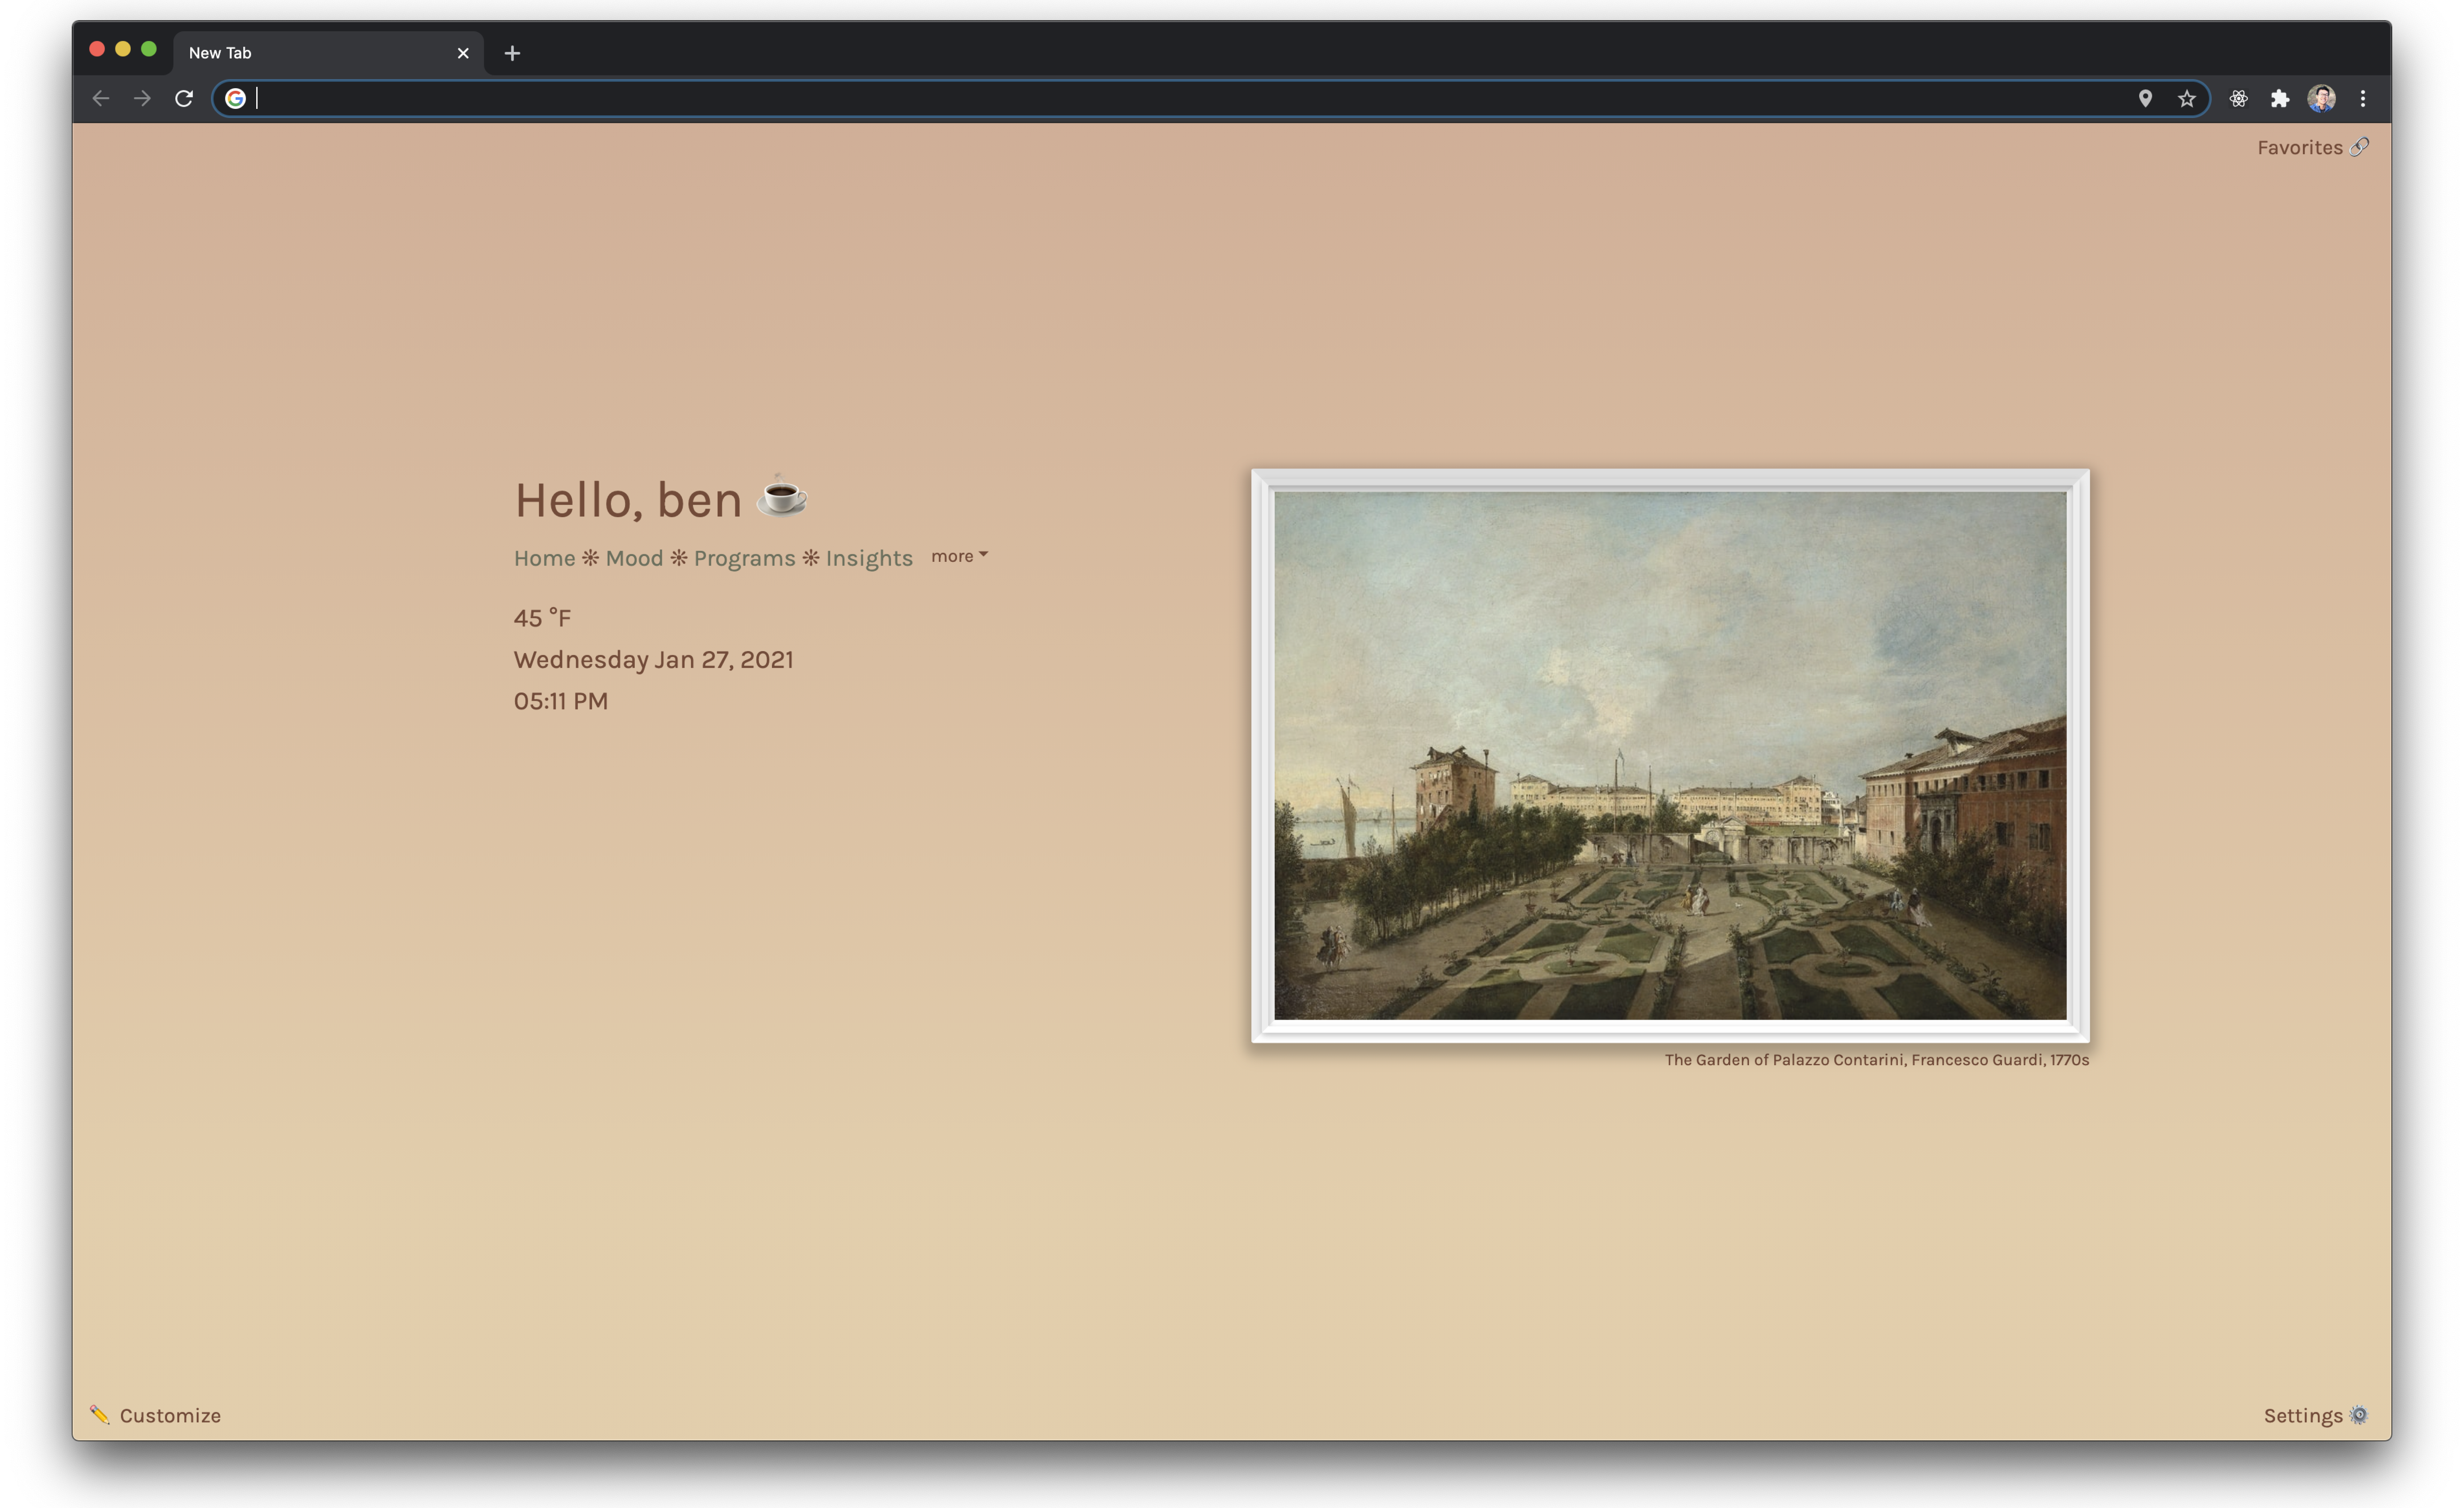The height and width of the screenshot is (1508, 2464).
Task: Open Chrome's three-dot menu
Action: (2363, 98)
